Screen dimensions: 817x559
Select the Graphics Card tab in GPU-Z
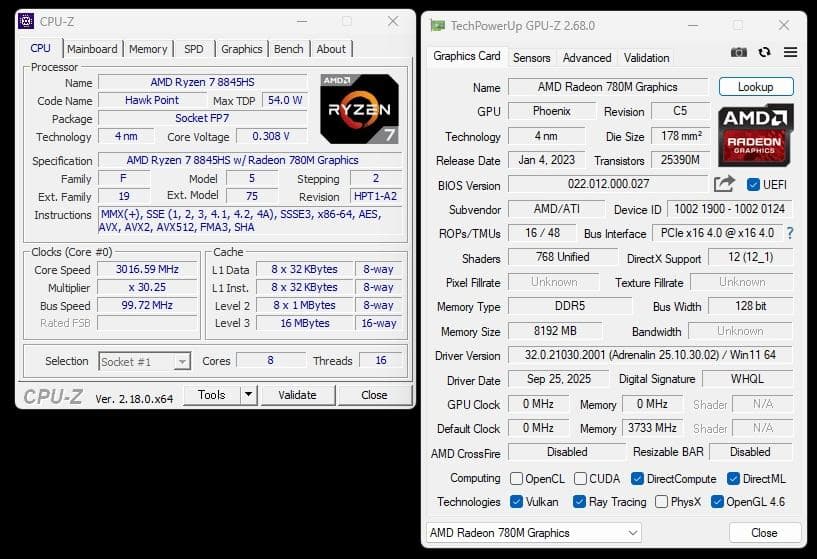(x=467, y=56)
